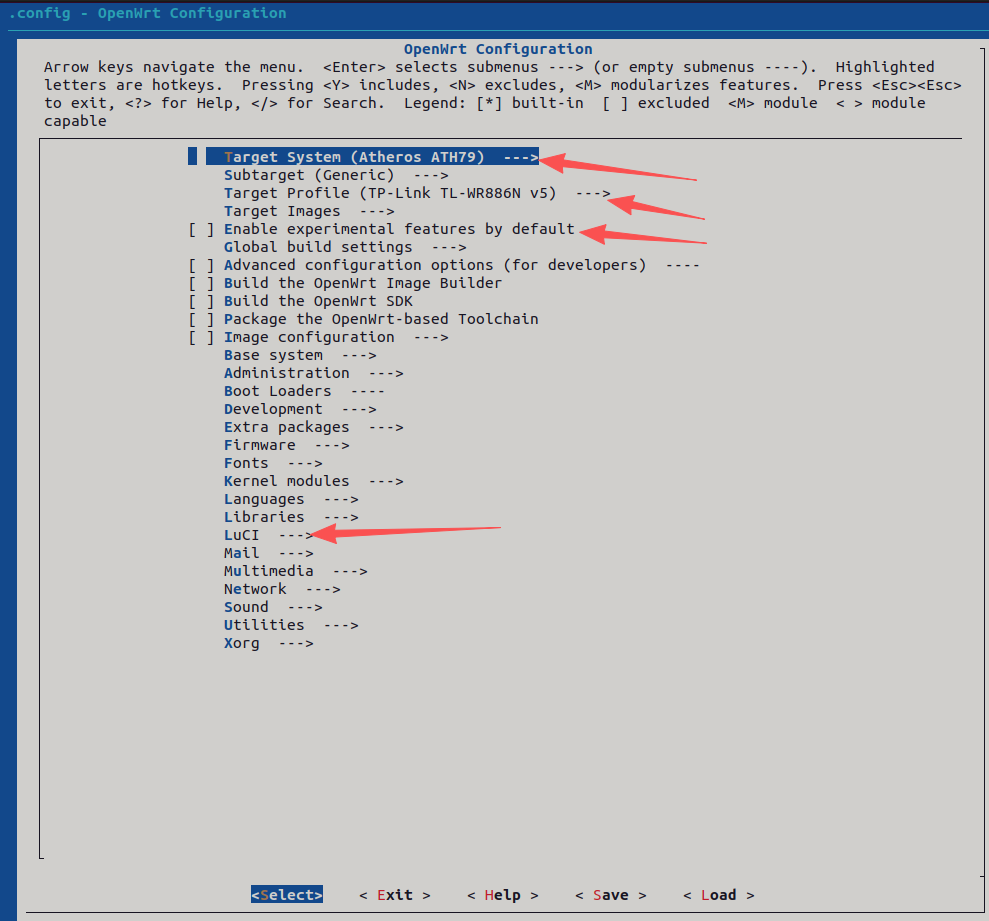This screenshot has width=989, height=921.
Task: Open the LuCI submenu
Action: tap(269, 535)
